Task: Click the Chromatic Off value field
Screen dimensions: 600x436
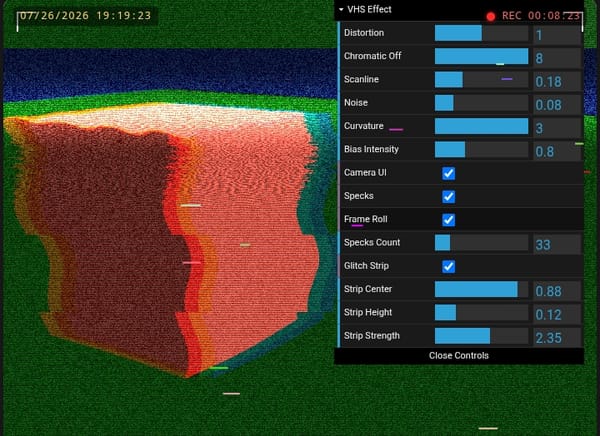Action: pyautogui.click(x=557, y=58)
